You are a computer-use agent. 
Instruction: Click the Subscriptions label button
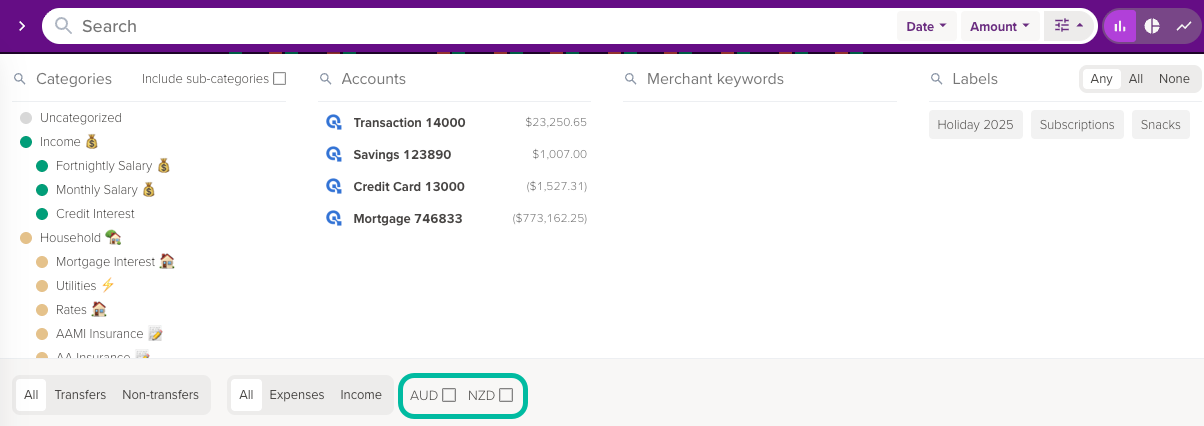(x=1077, y=125)
